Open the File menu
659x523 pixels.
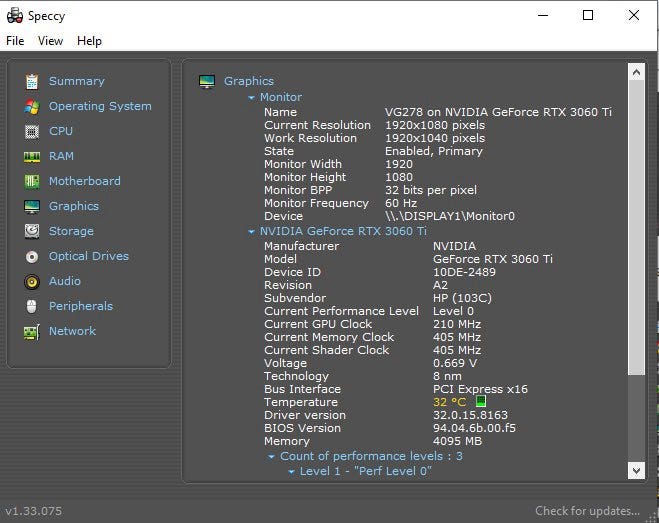coord(15,41)
